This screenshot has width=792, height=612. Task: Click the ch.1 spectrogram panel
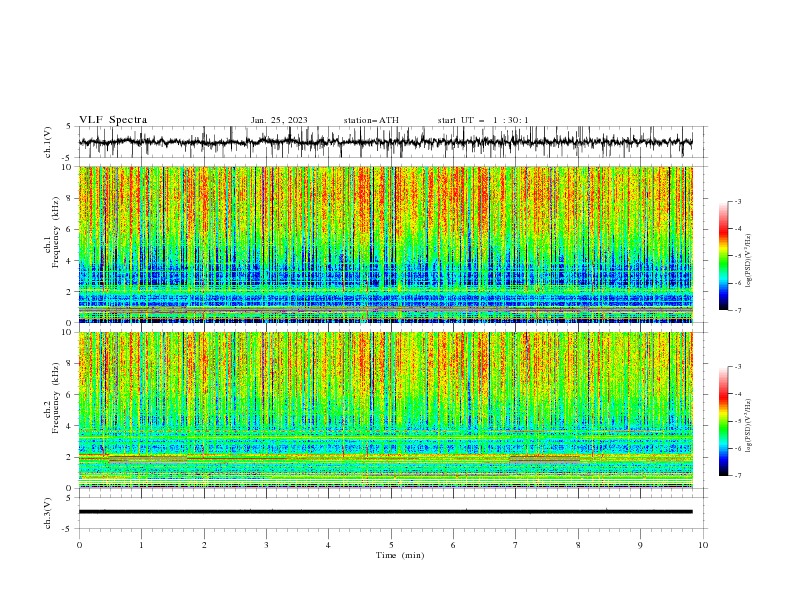click(386, 244)
